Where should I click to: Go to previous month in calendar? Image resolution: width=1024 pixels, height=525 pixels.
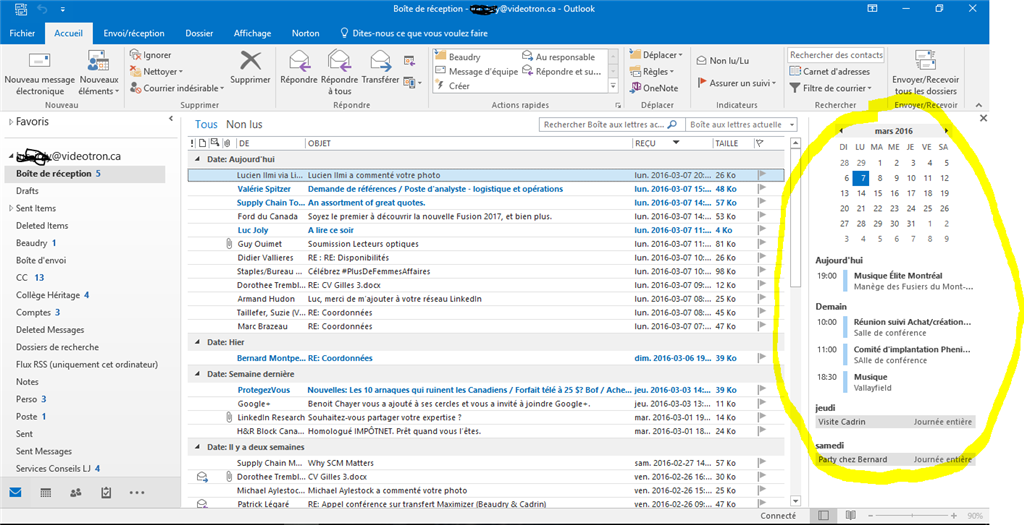tap(841, 131)
